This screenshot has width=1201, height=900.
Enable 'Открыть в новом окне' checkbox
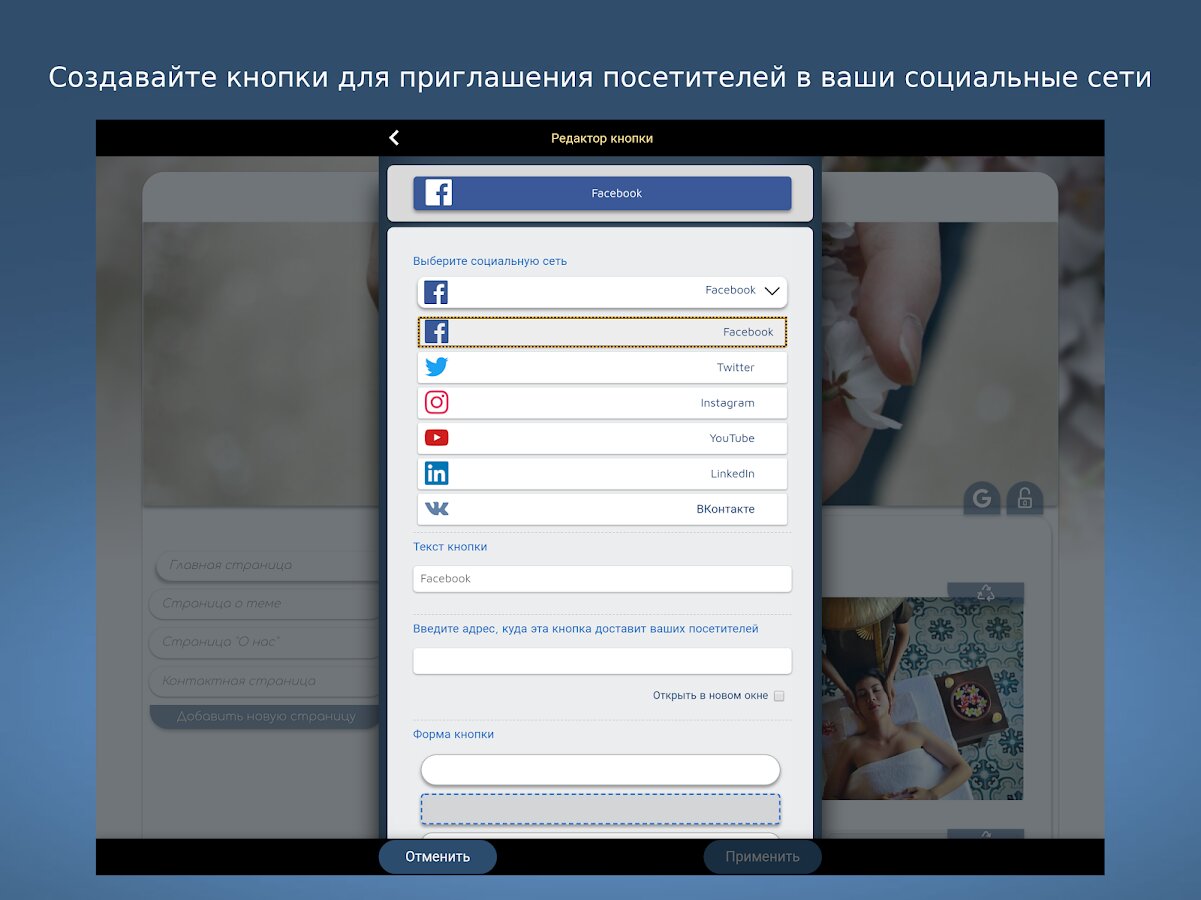tap(779, 696)
